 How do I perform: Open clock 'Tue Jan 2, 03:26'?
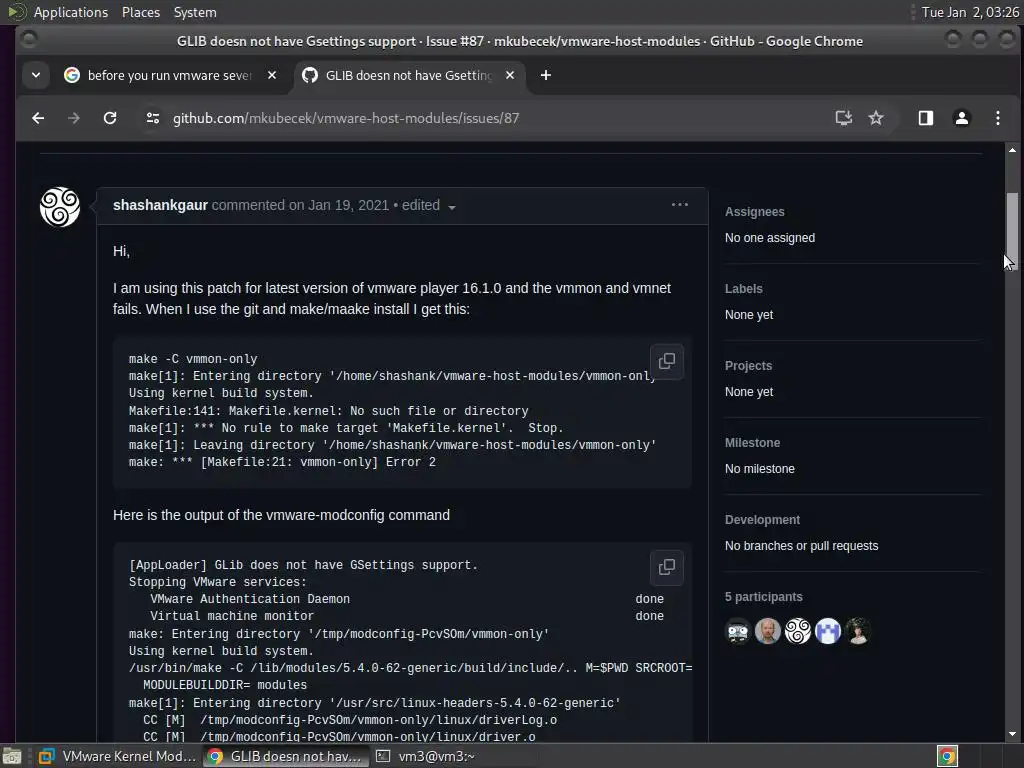point(970,12)
